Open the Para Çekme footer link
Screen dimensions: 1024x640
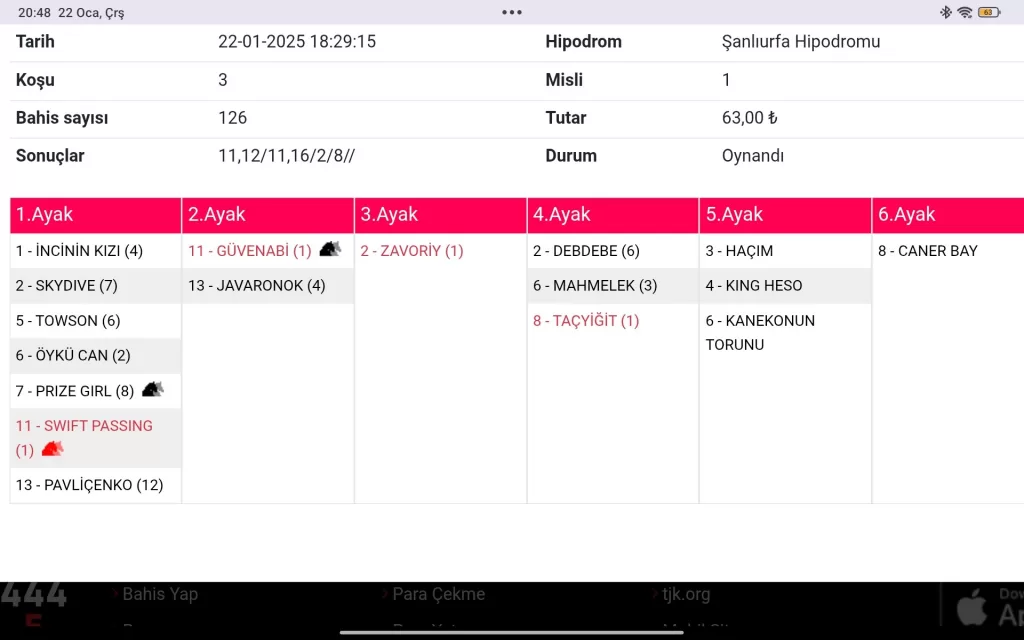pos(438,594)
